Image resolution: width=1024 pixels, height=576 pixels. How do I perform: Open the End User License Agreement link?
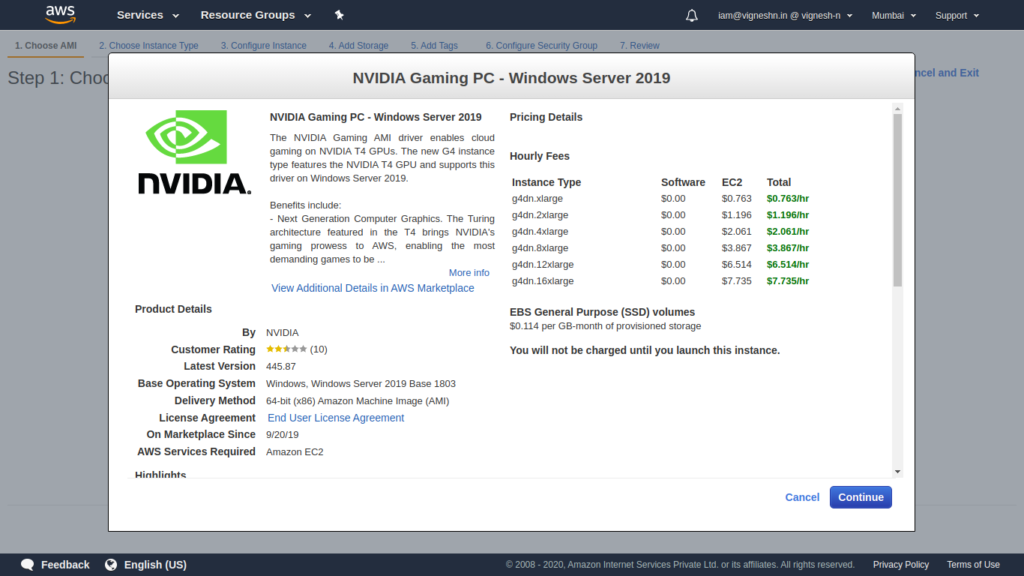[x=336, y=418]
